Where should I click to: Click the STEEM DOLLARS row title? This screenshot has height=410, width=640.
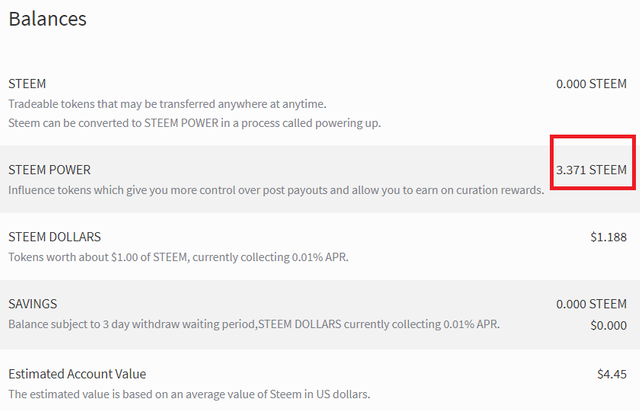(54, 237)
